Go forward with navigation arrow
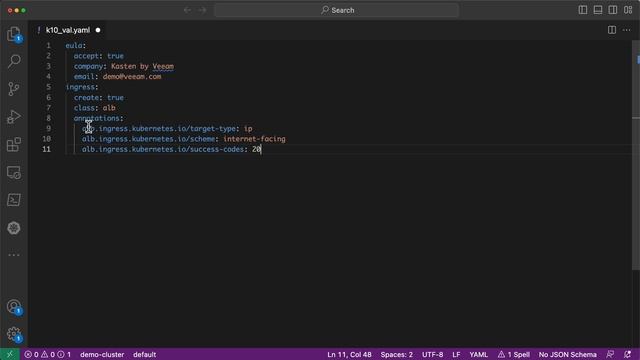 click(x=202, y=10)
